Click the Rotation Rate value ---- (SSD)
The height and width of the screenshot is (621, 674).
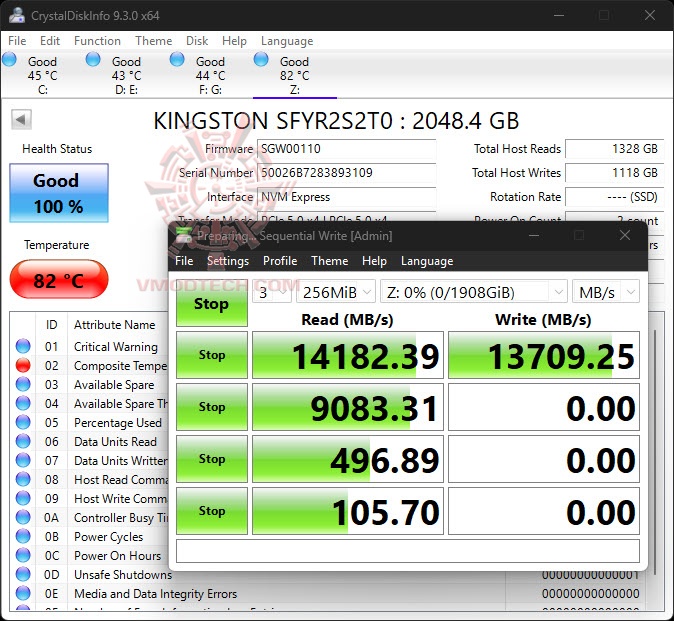point(614,197)
